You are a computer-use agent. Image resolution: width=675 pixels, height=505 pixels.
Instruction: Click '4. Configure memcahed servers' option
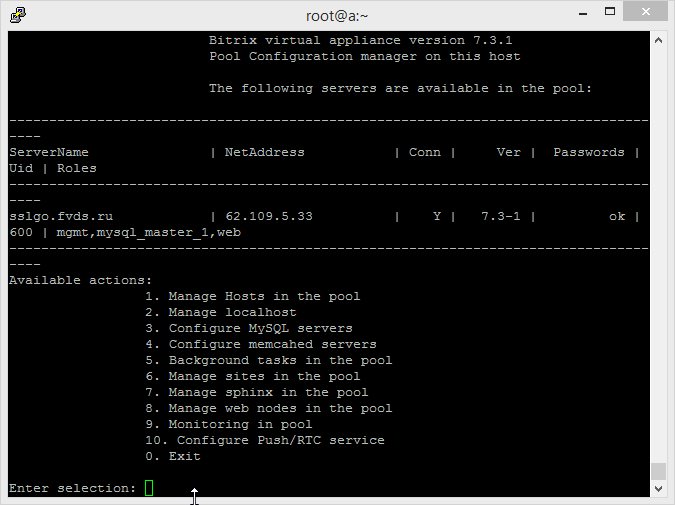(261, 344)
